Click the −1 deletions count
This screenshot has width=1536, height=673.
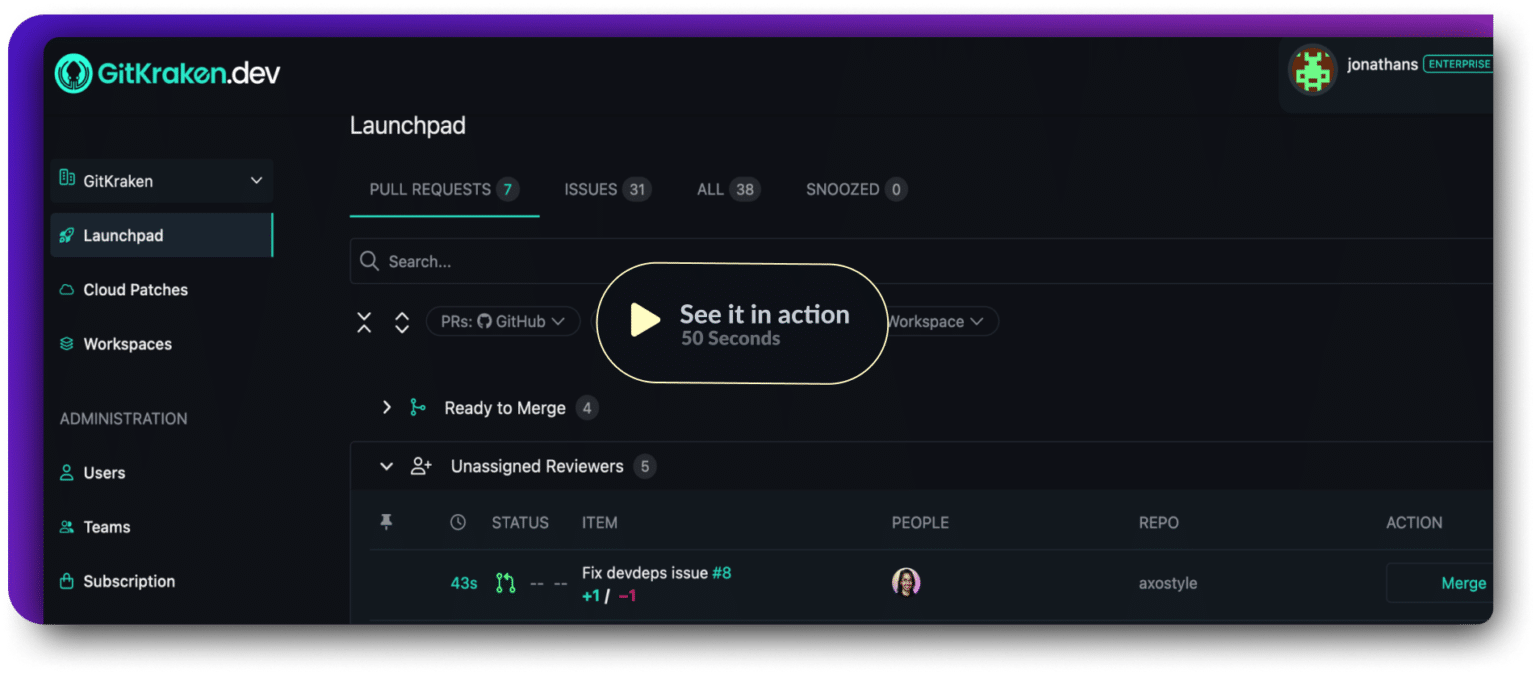(x=627, y=596)
